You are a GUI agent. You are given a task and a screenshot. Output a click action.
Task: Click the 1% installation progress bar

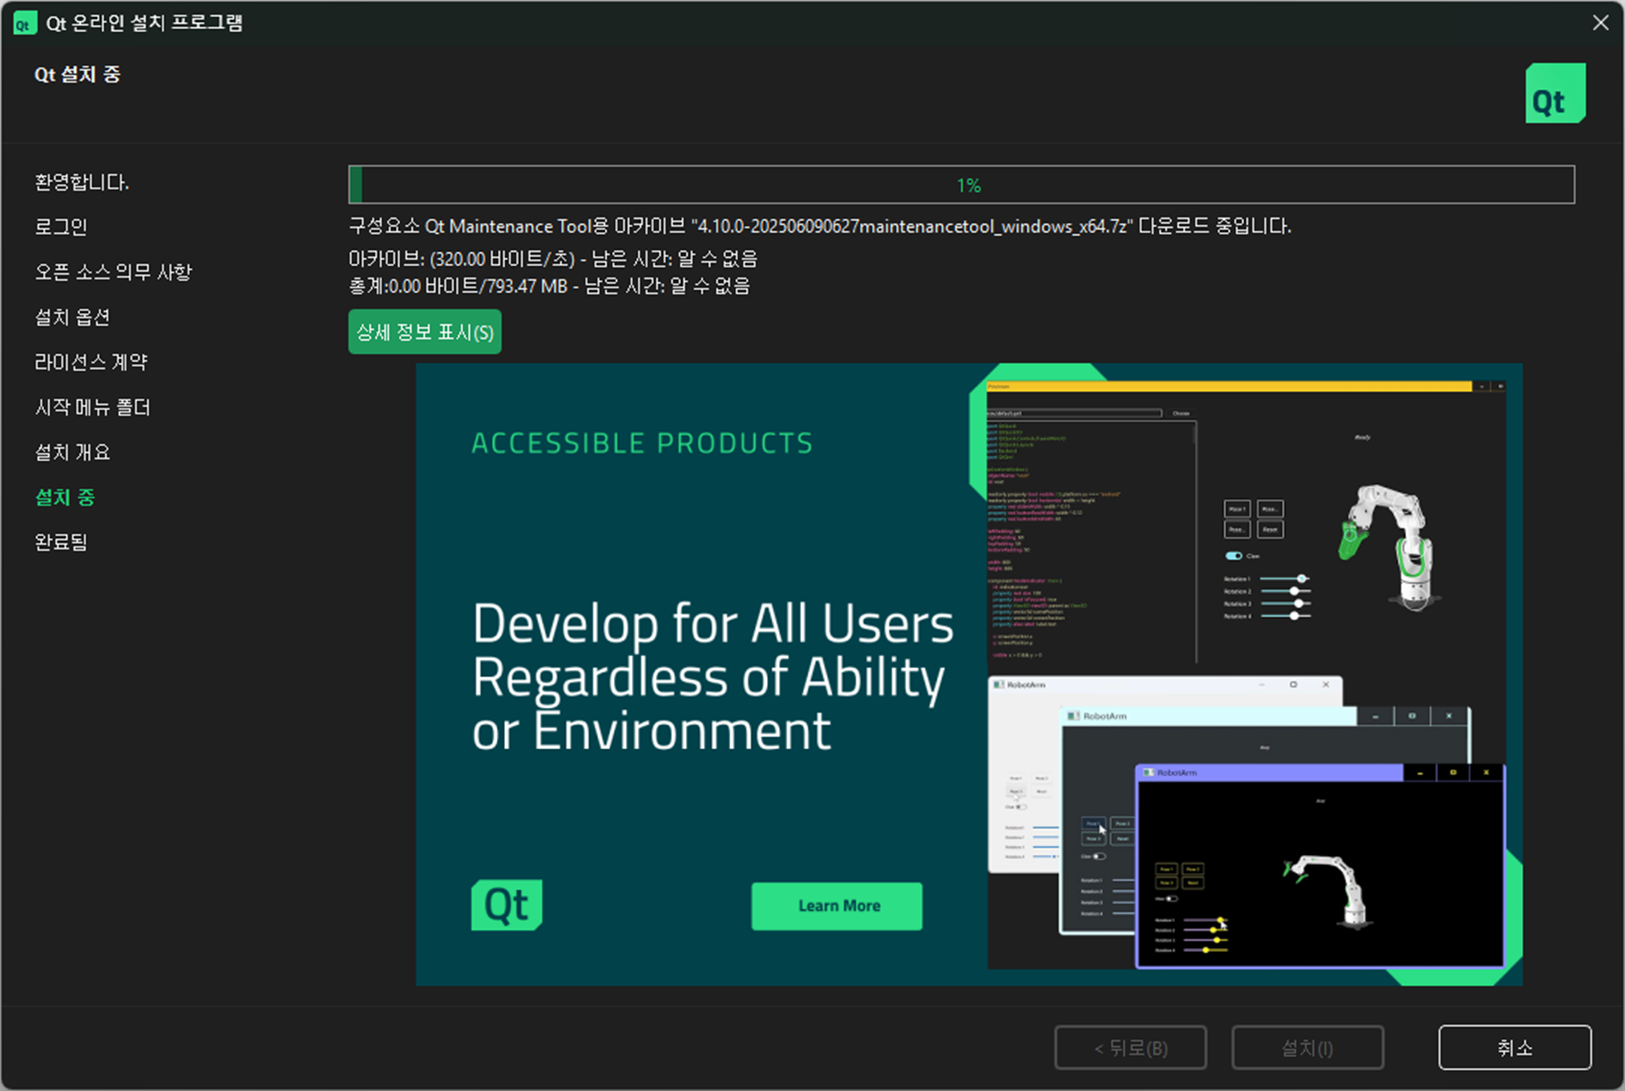[961, 185]
